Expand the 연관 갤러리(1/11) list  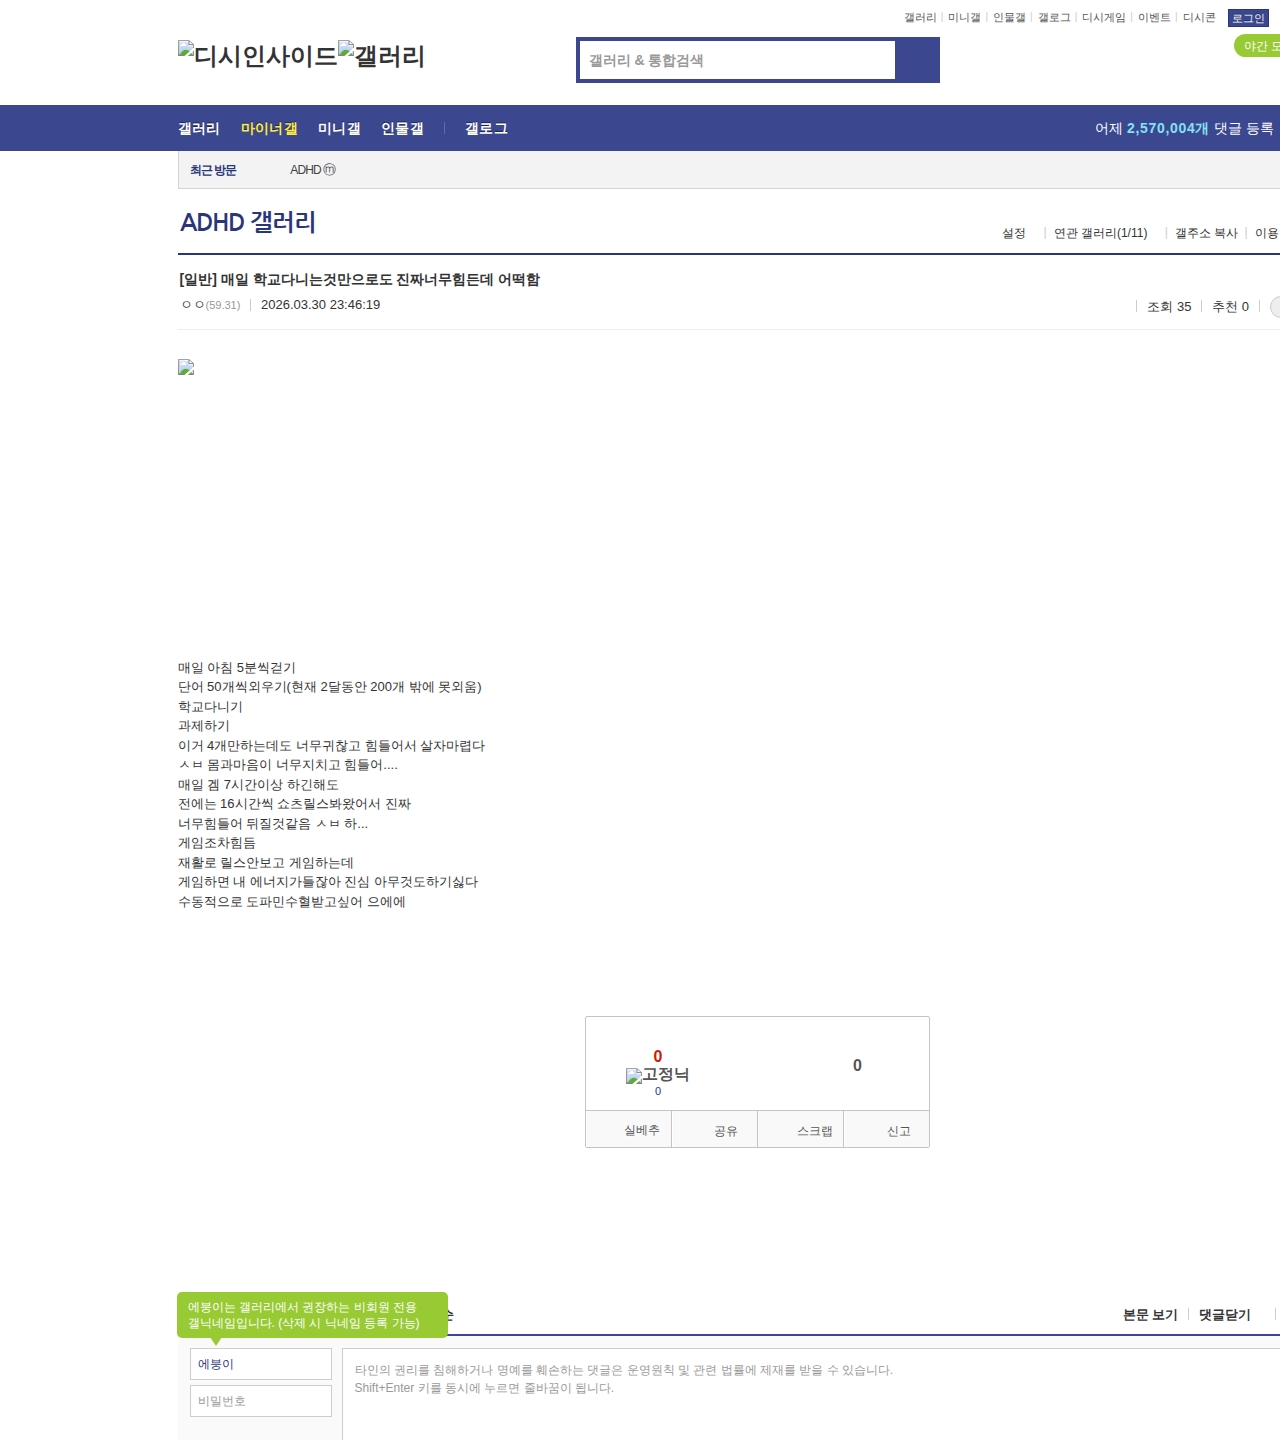click(x=1100, y=233)
